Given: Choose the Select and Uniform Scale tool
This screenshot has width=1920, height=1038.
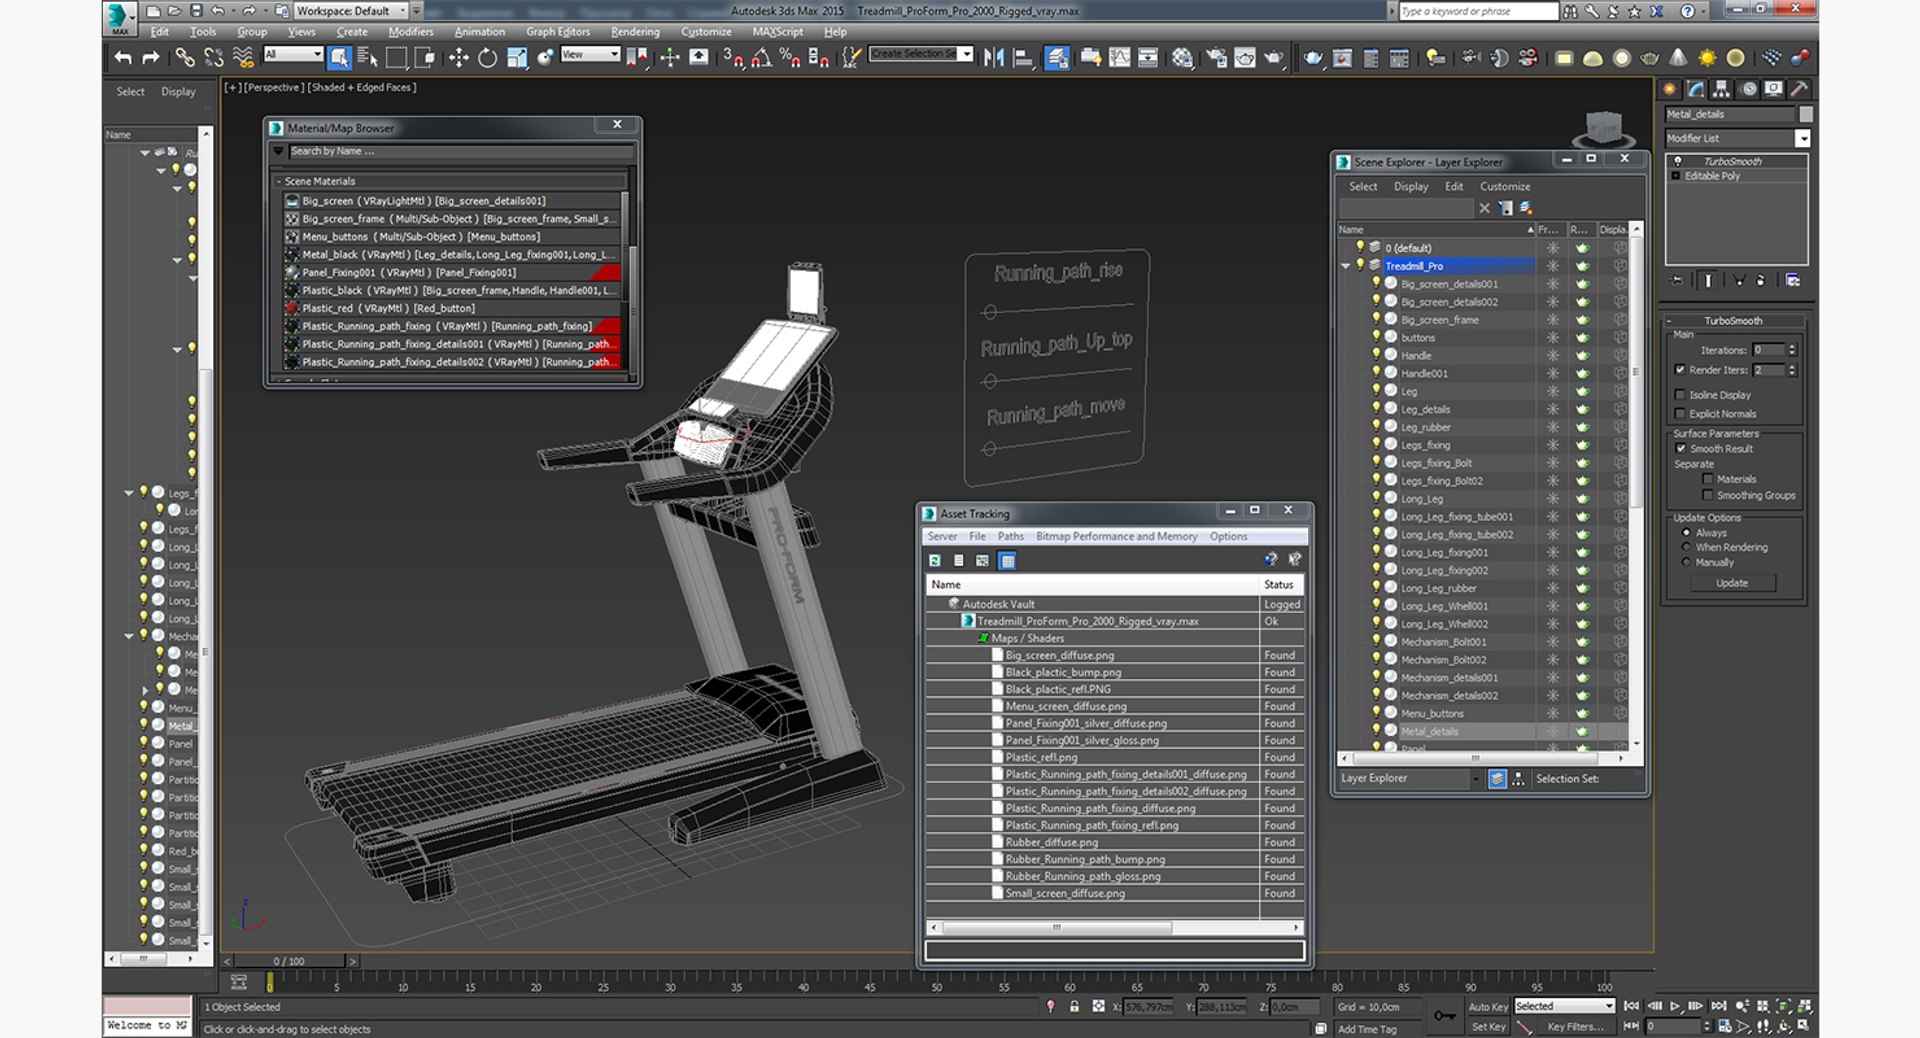Looking at the screenshot, I should (x=516, y=57).
